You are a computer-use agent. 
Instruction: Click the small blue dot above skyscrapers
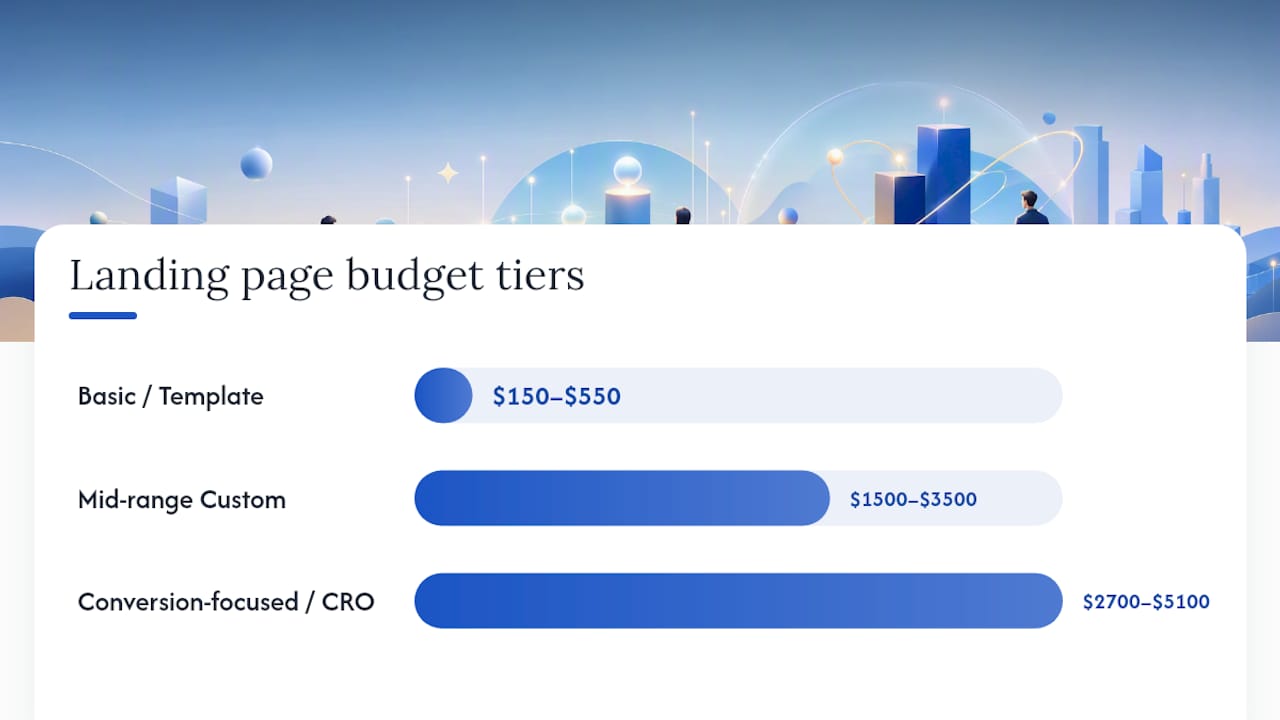tap(1048, 118)
